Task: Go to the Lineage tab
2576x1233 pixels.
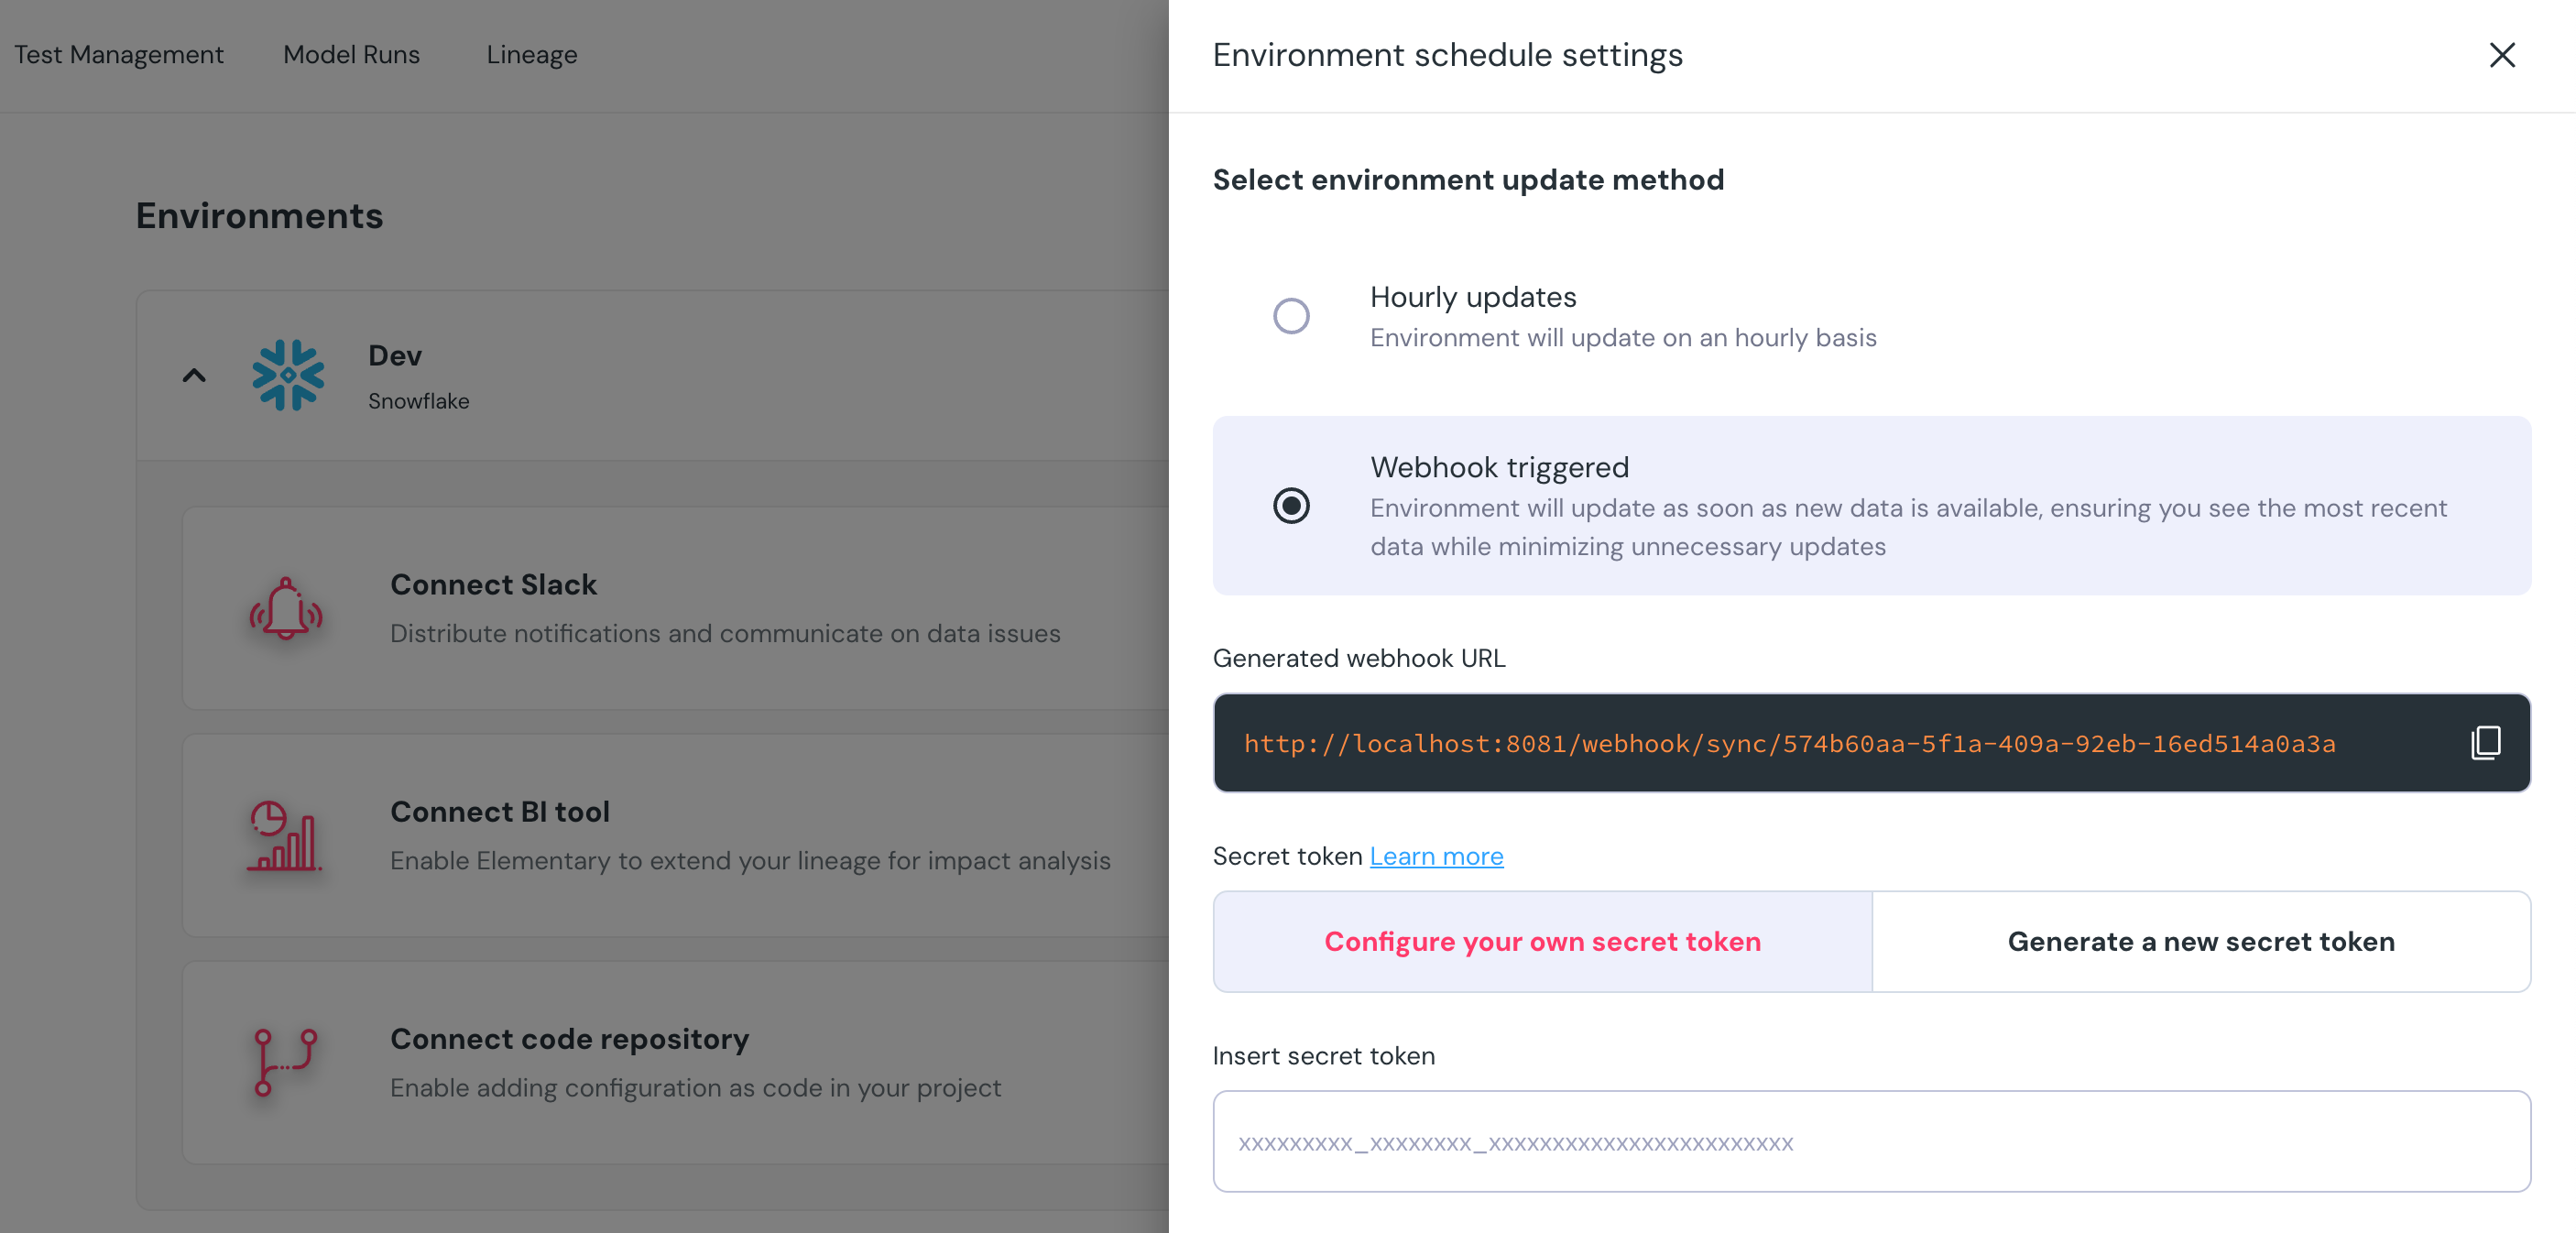Action: [x=531, y=55]
